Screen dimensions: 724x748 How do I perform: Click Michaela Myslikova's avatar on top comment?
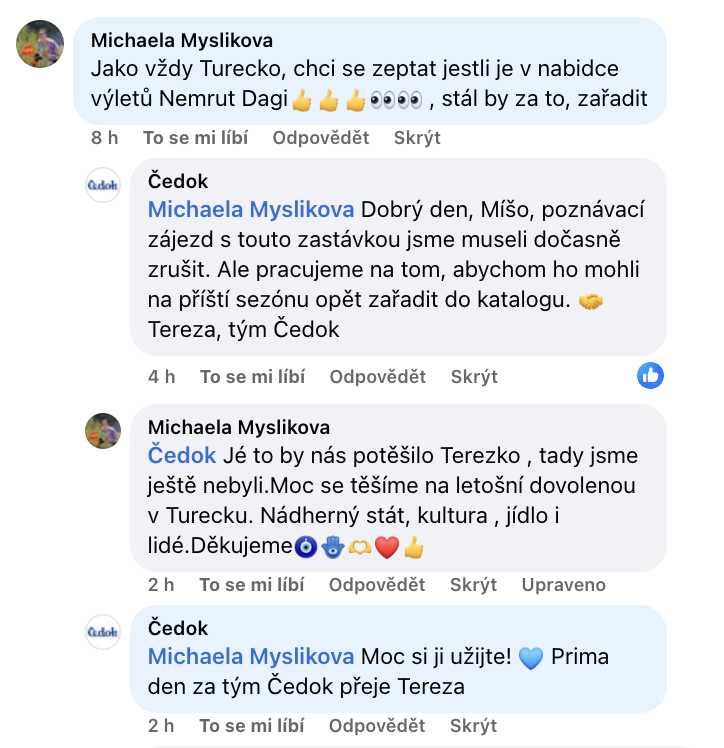pyautogui.click(x=40, y=44)
